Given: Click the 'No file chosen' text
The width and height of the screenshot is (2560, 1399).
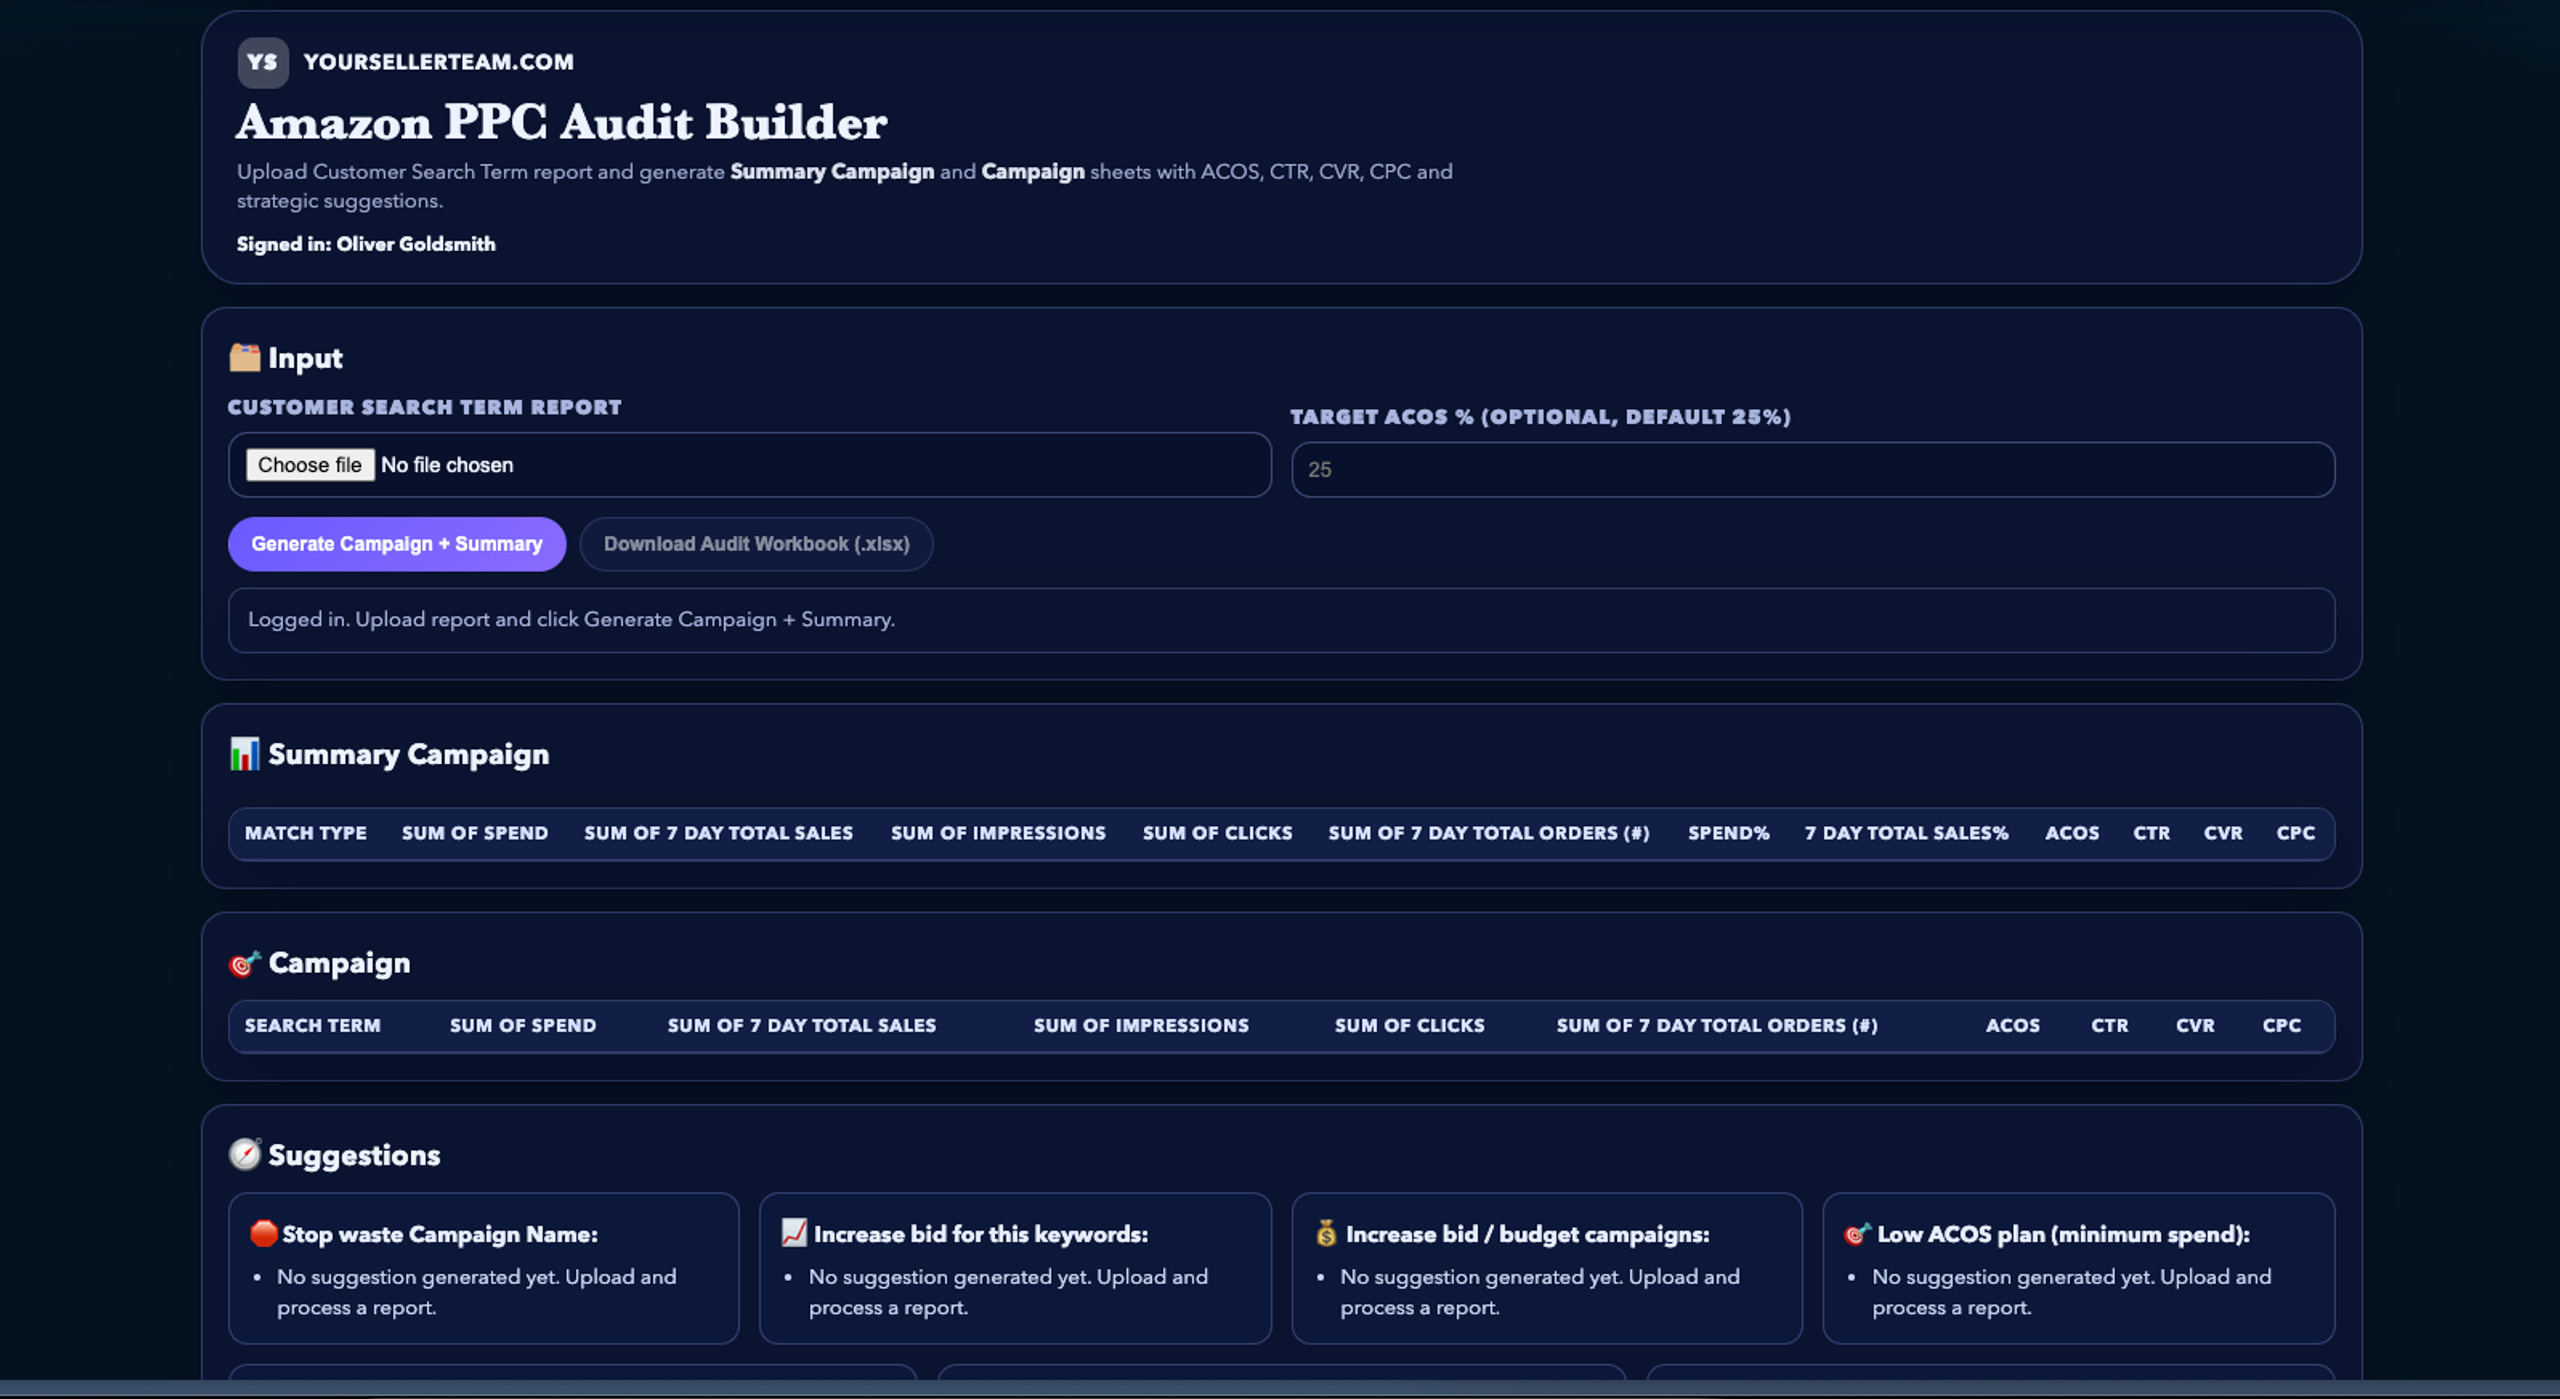Looking at the screenshot, I should [x=447, y=465].
